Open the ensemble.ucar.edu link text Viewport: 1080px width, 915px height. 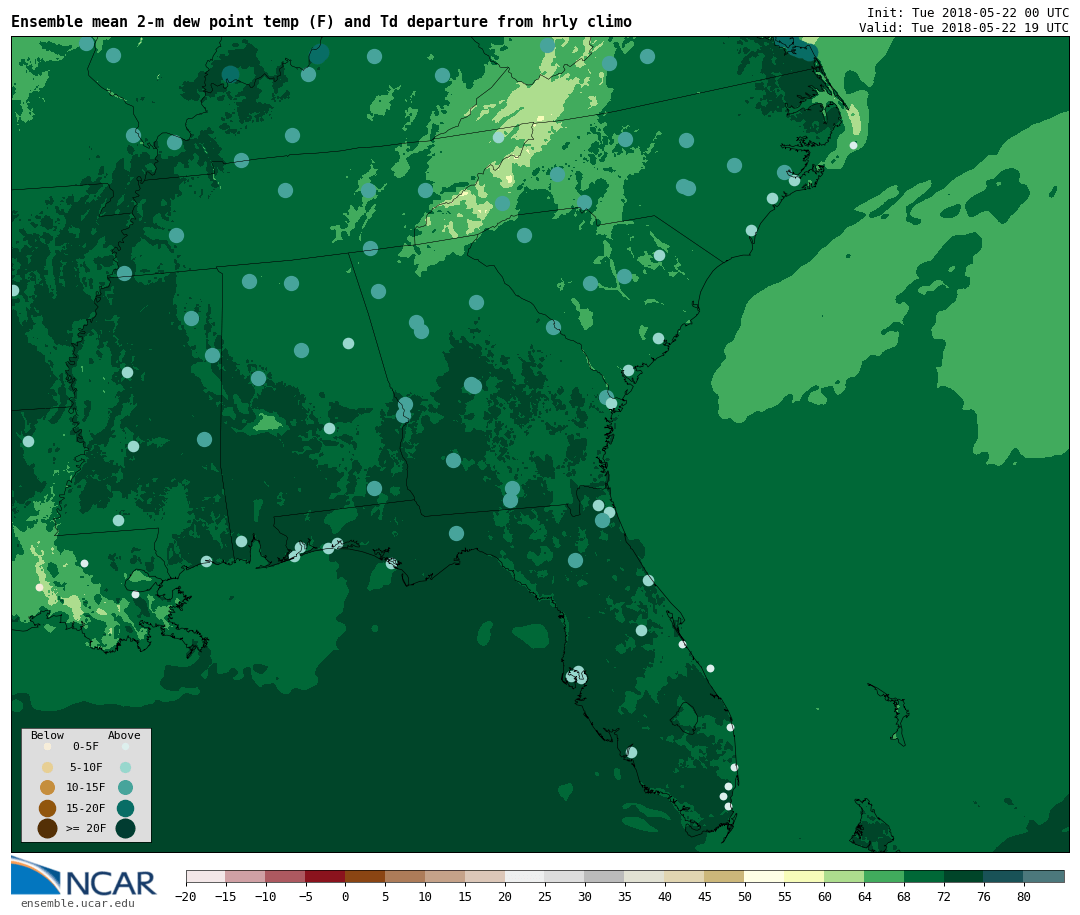click(78, 903)
